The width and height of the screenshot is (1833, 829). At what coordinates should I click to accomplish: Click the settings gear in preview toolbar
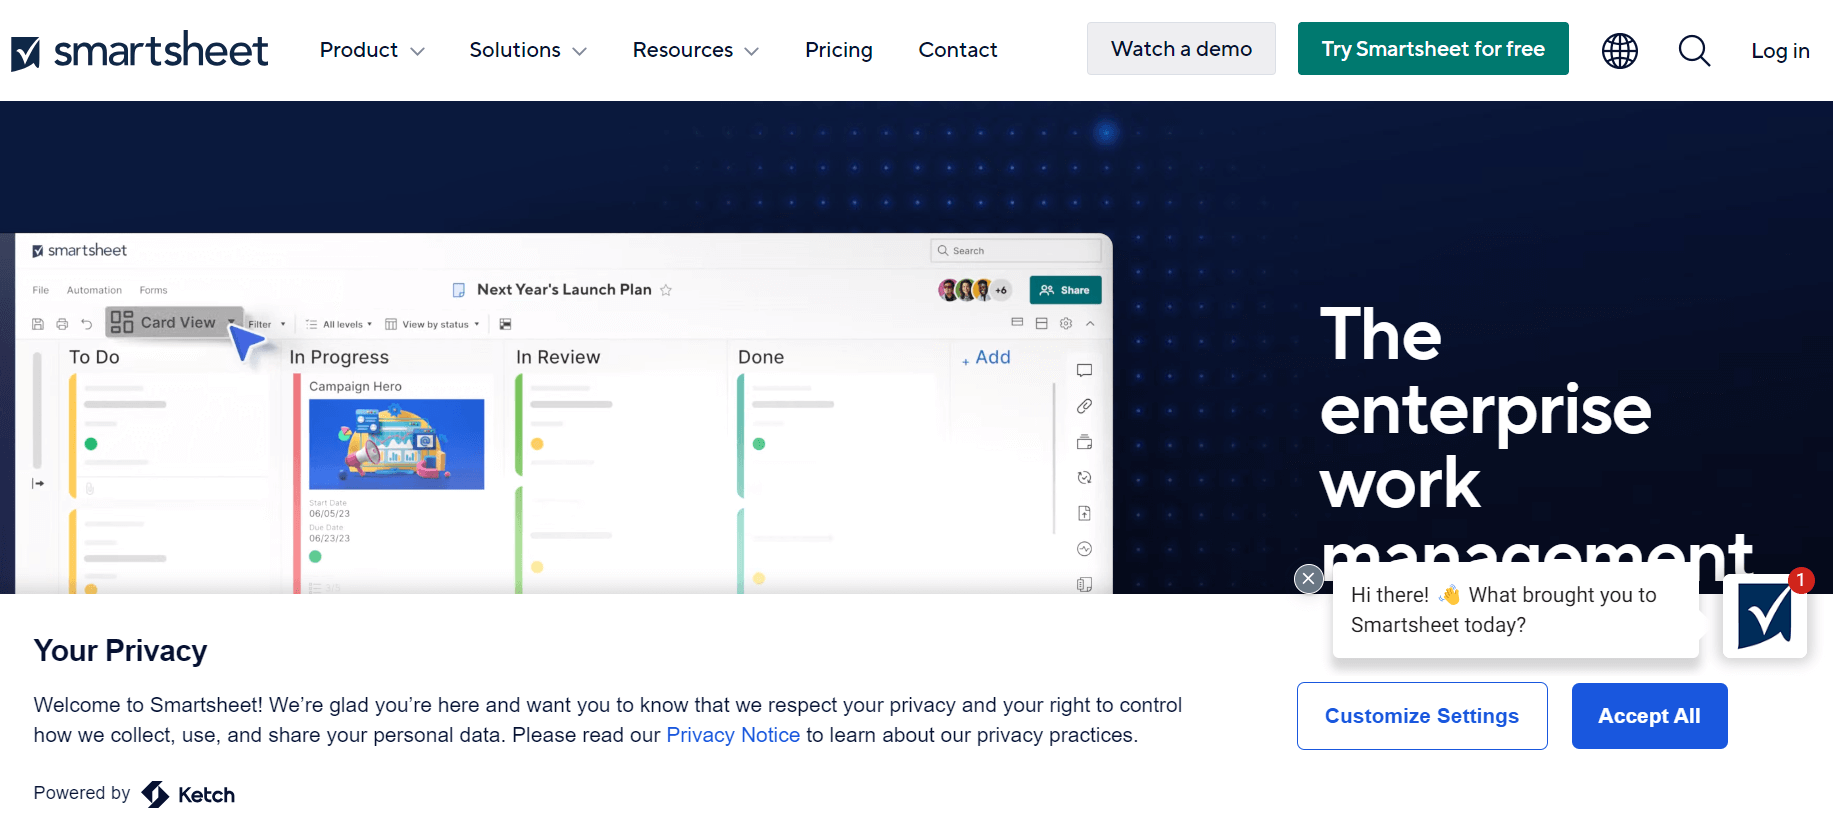point(1066,323)
